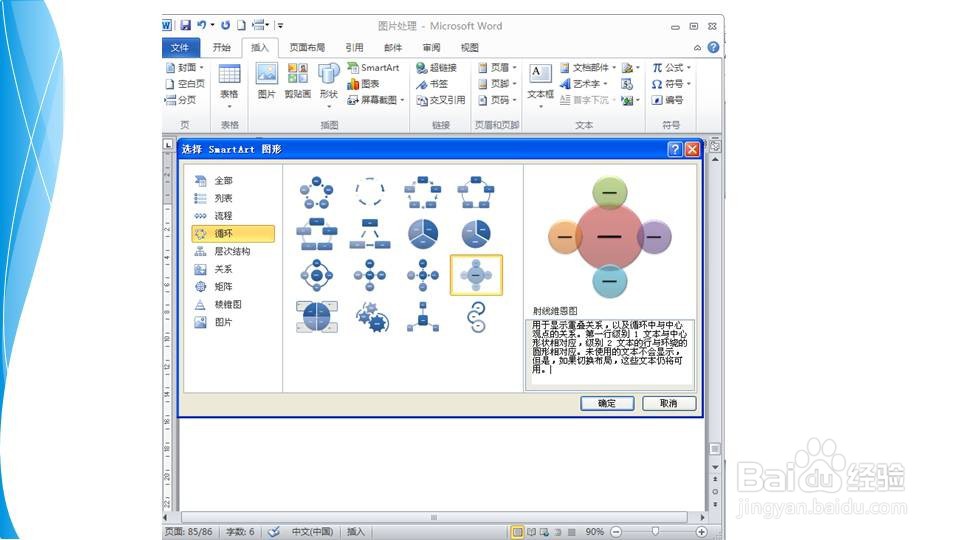Switch to the Mailings (邮件) tab
The image size is (960, 540).
[x=393, y=47]
